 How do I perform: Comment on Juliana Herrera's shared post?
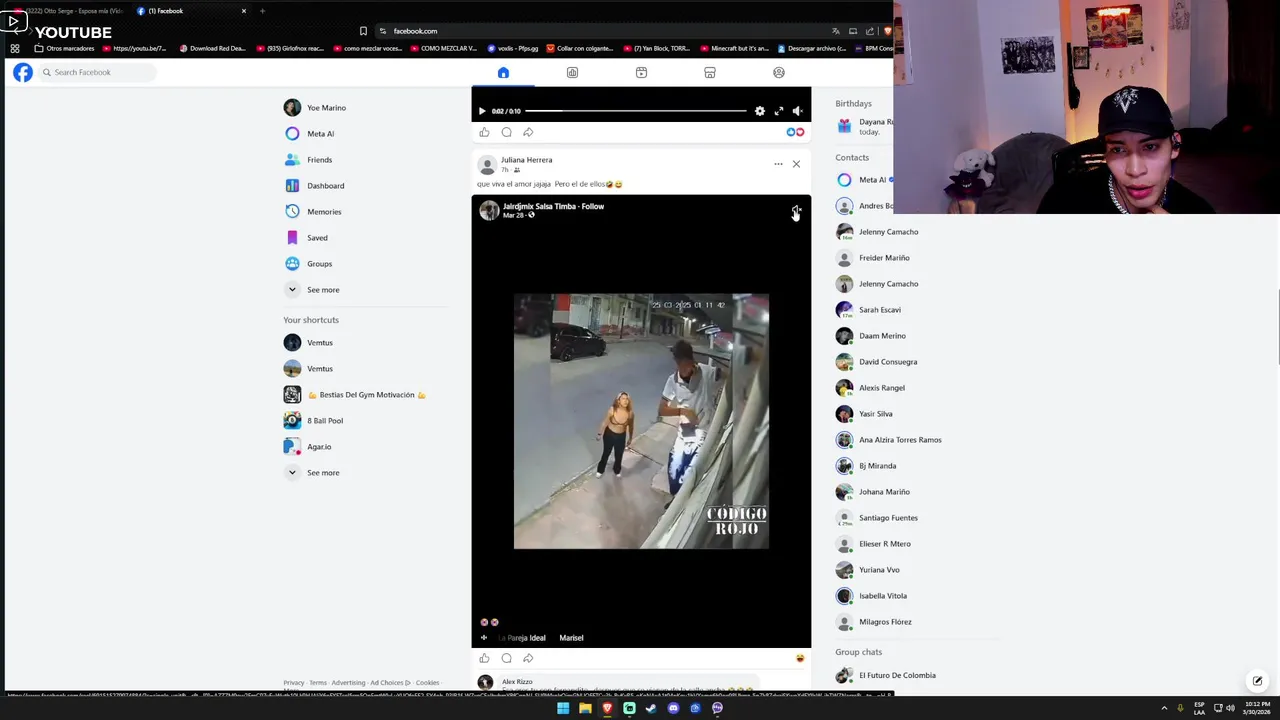pos(506,658)
